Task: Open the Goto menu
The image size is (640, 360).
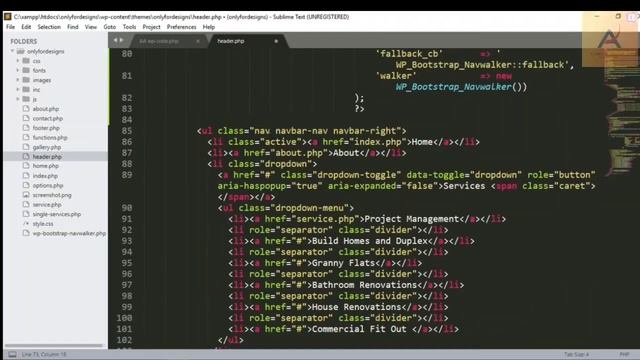Action: 109,27
